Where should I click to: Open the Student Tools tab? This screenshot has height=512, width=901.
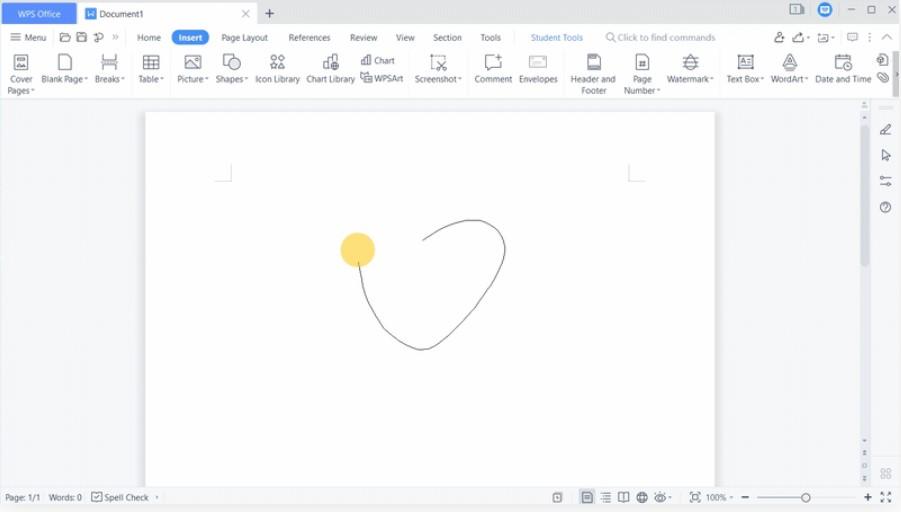pos(557,37)
